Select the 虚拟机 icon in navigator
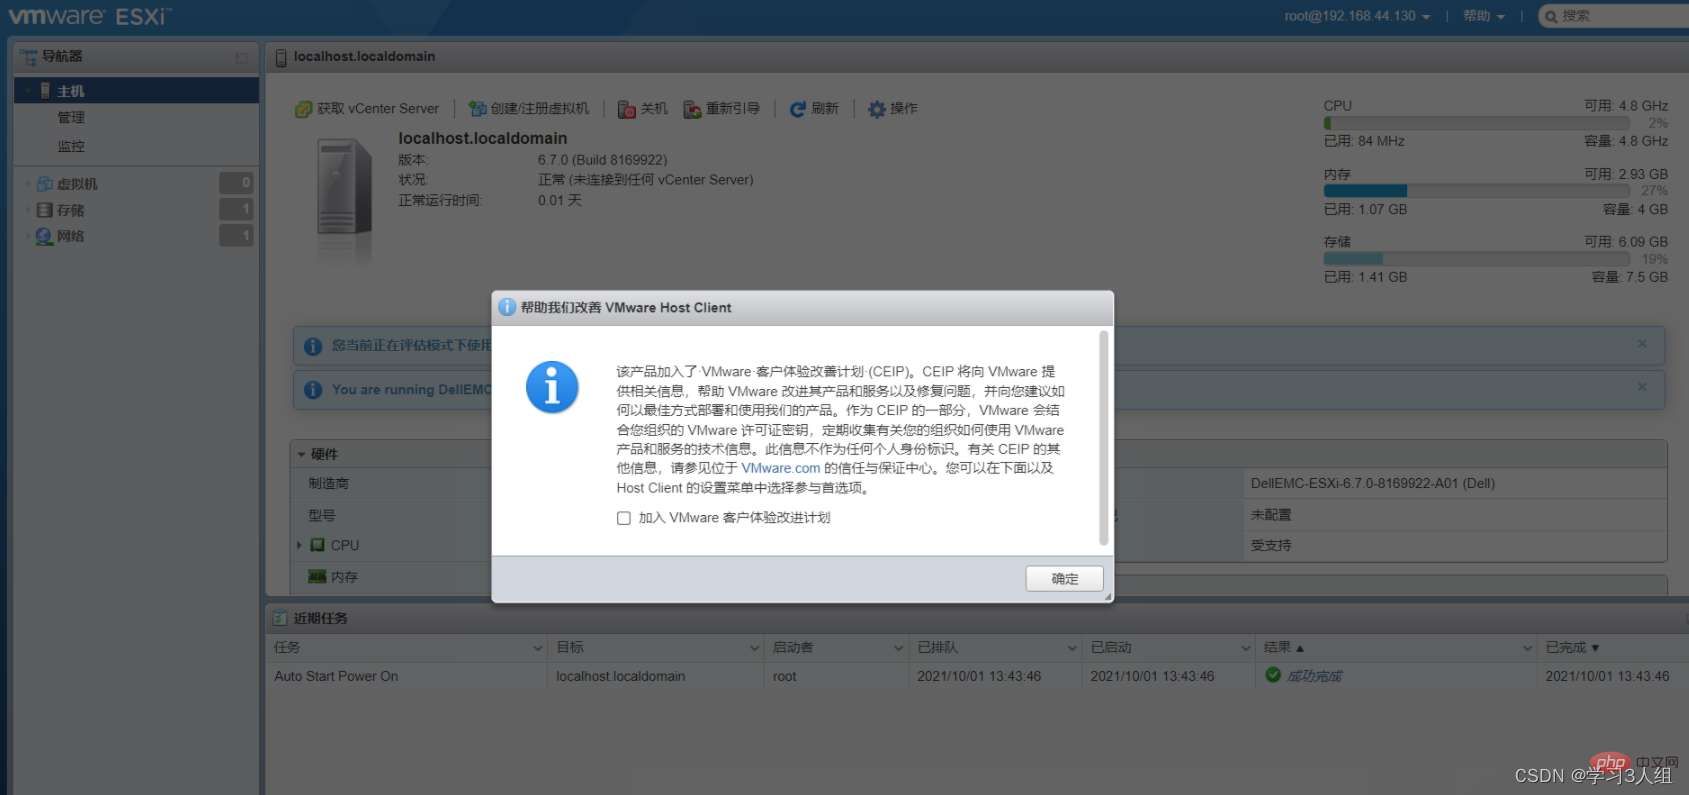This screenshot has height=795, width=1689. [44, 184]
